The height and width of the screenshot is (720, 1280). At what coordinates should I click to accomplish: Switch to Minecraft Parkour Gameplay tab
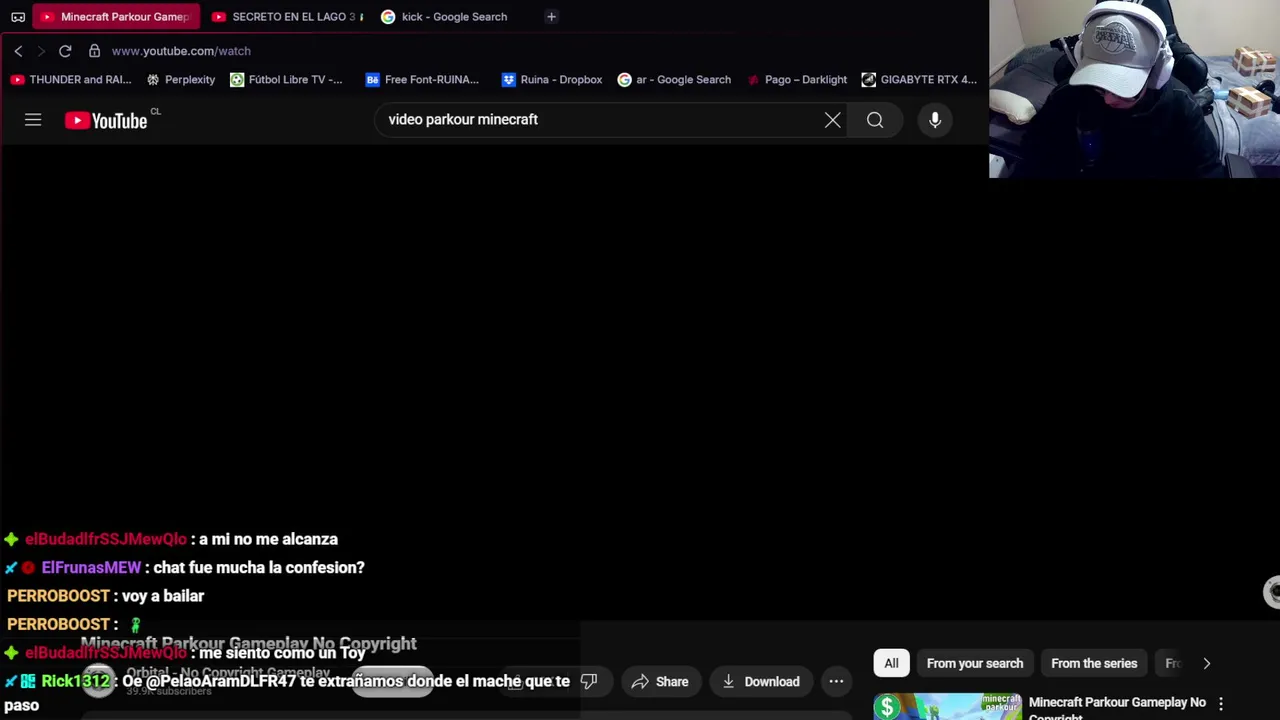(116, 17)
